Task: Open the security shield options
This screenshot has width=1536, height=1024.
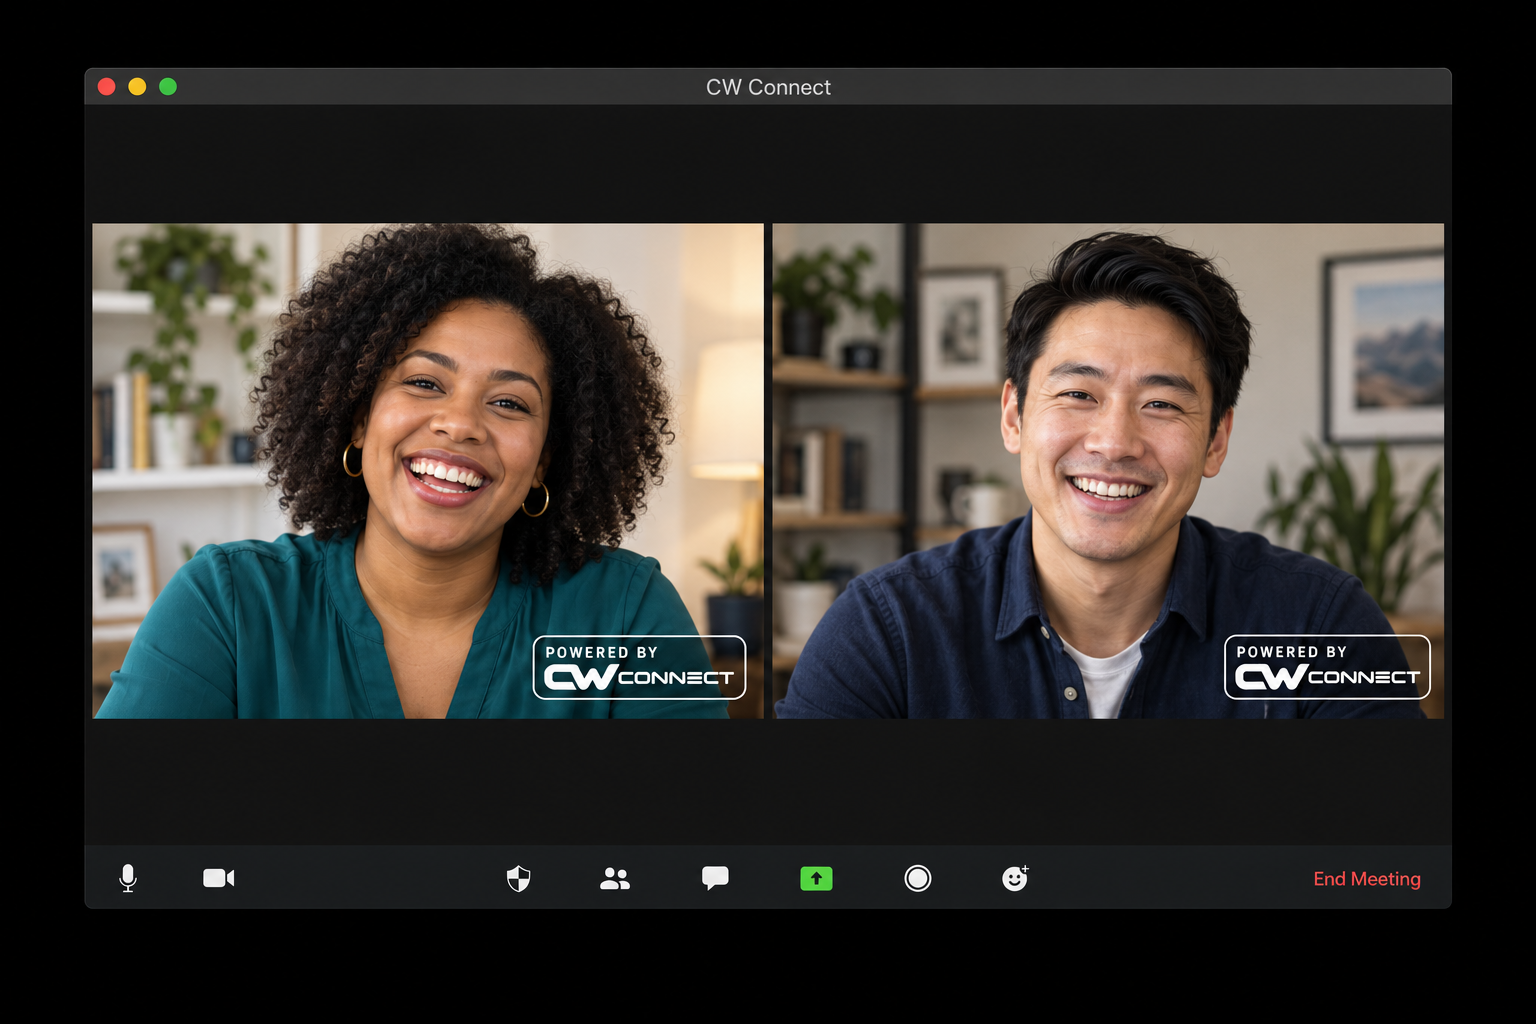Action: pos(518,879)
